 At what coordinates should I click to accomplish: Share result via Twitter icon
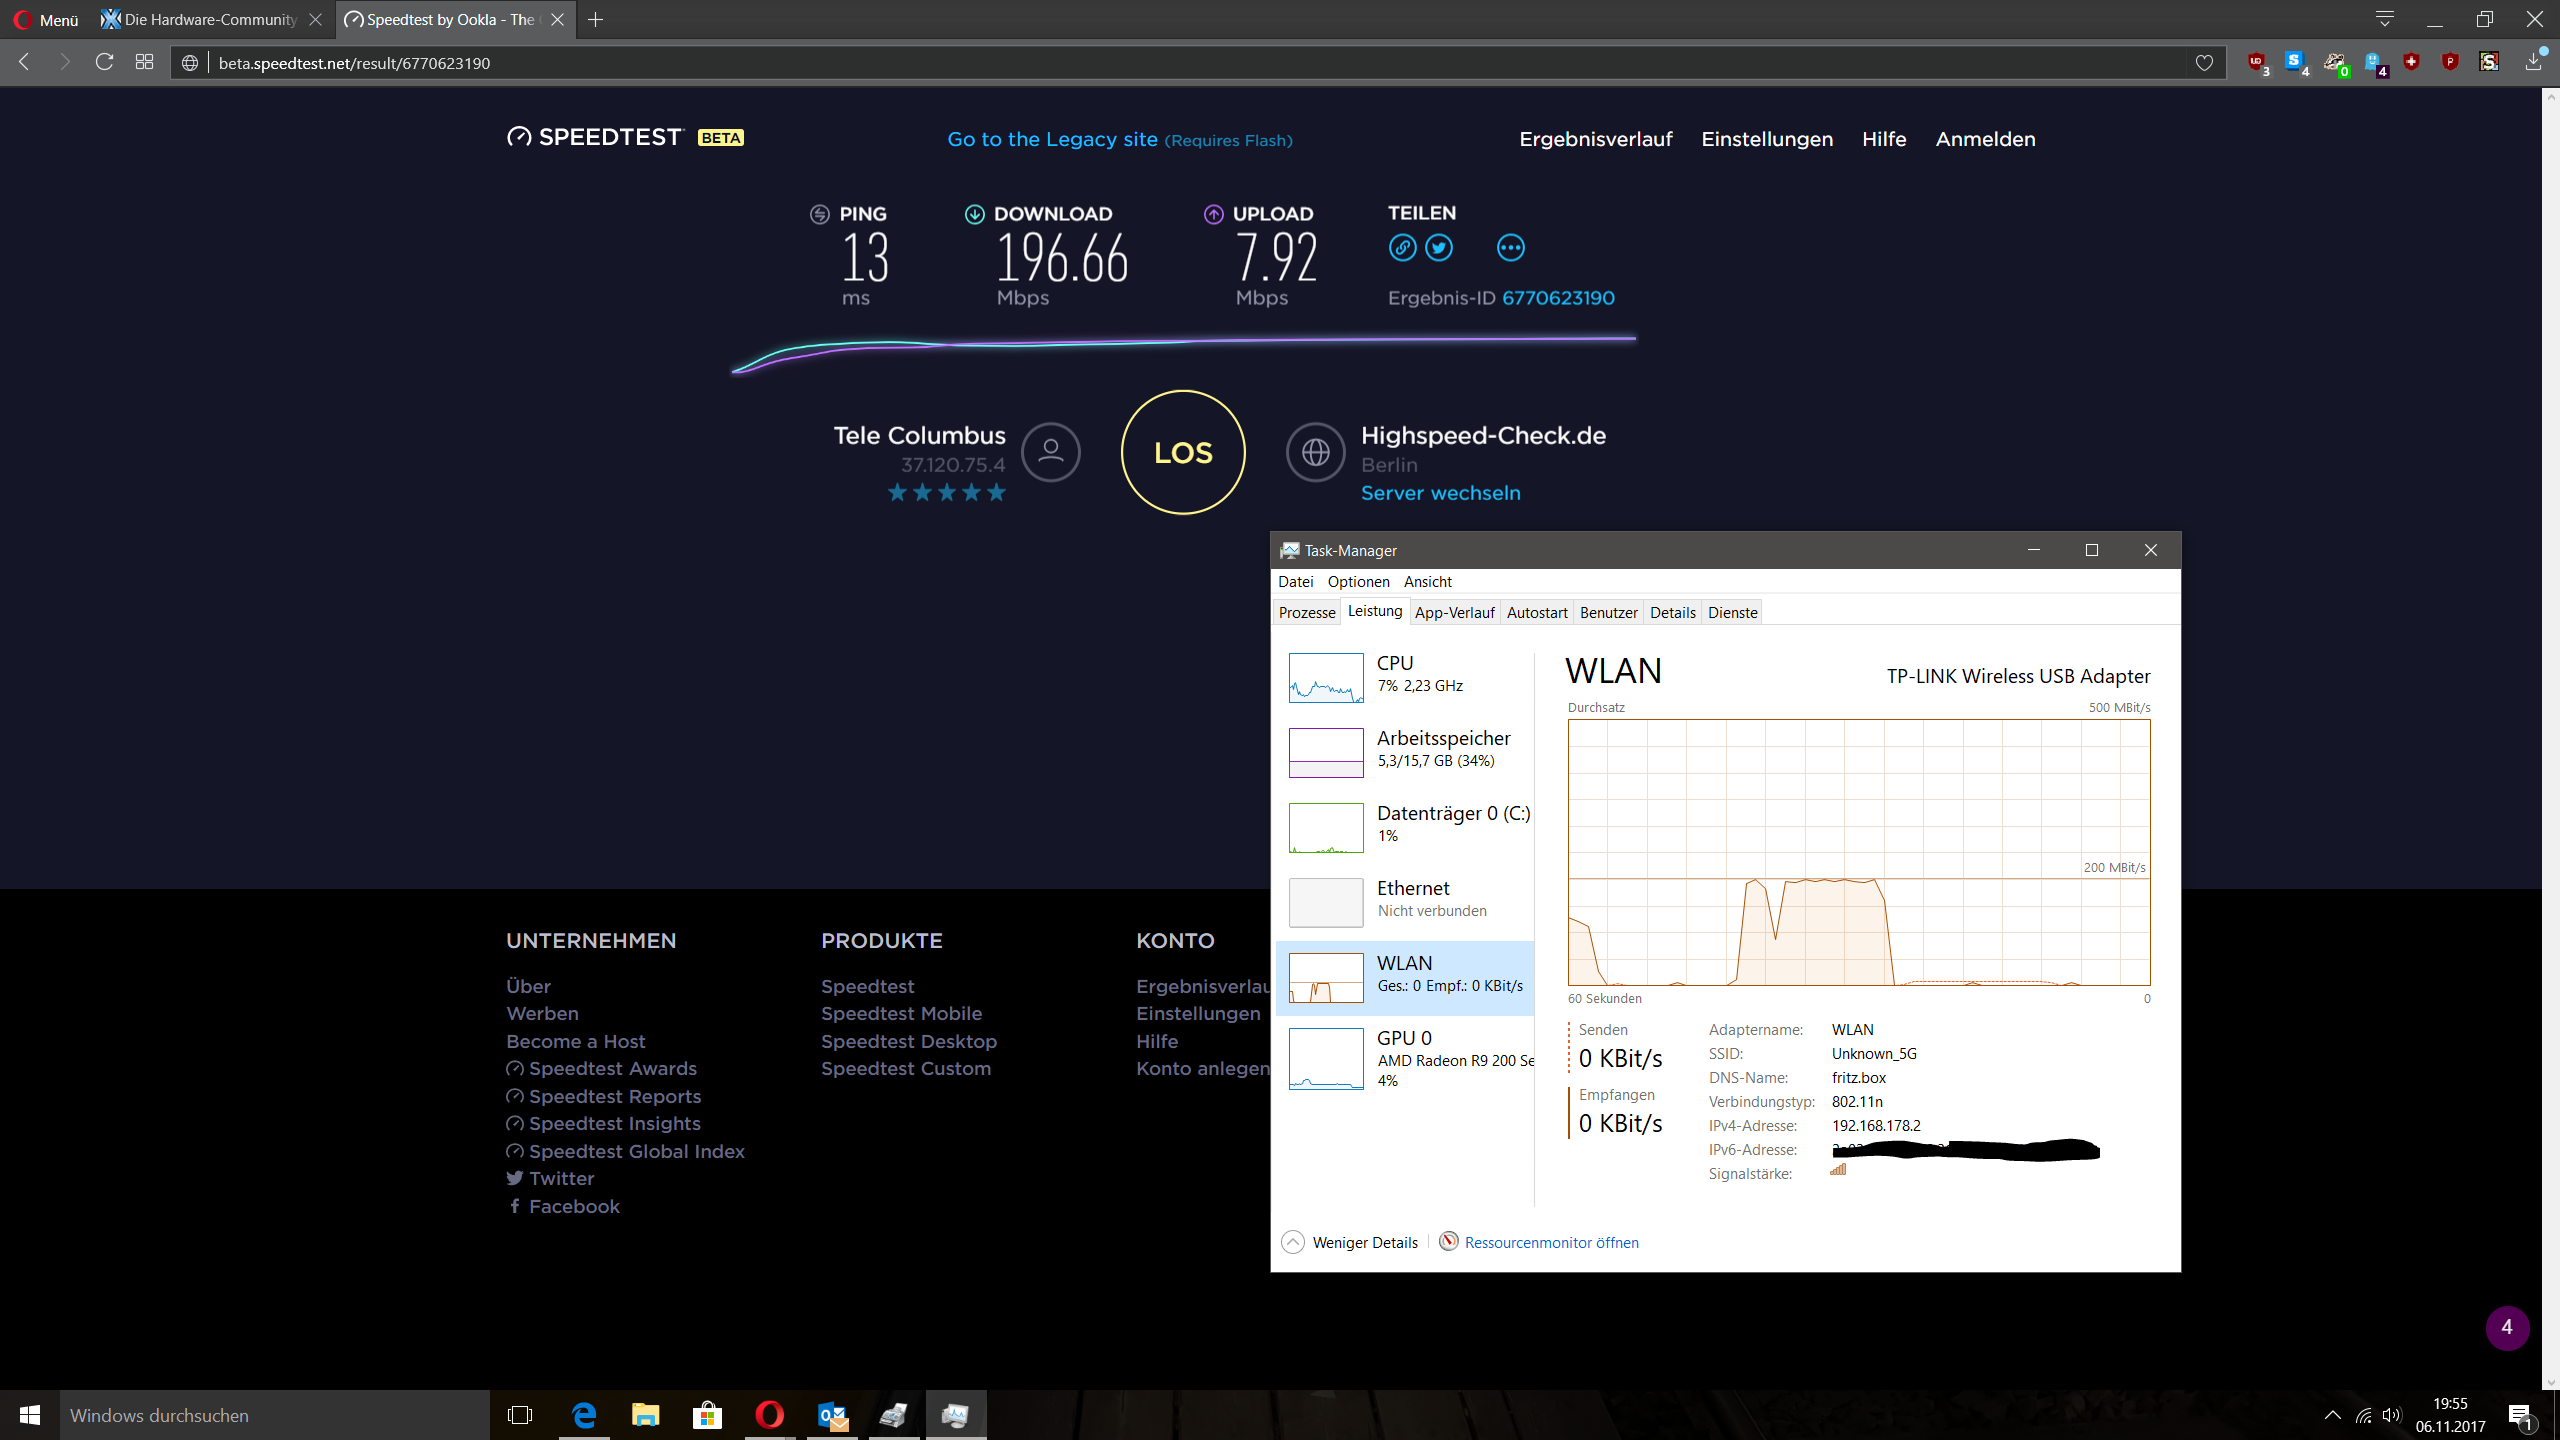click(x=1439, y=248)
